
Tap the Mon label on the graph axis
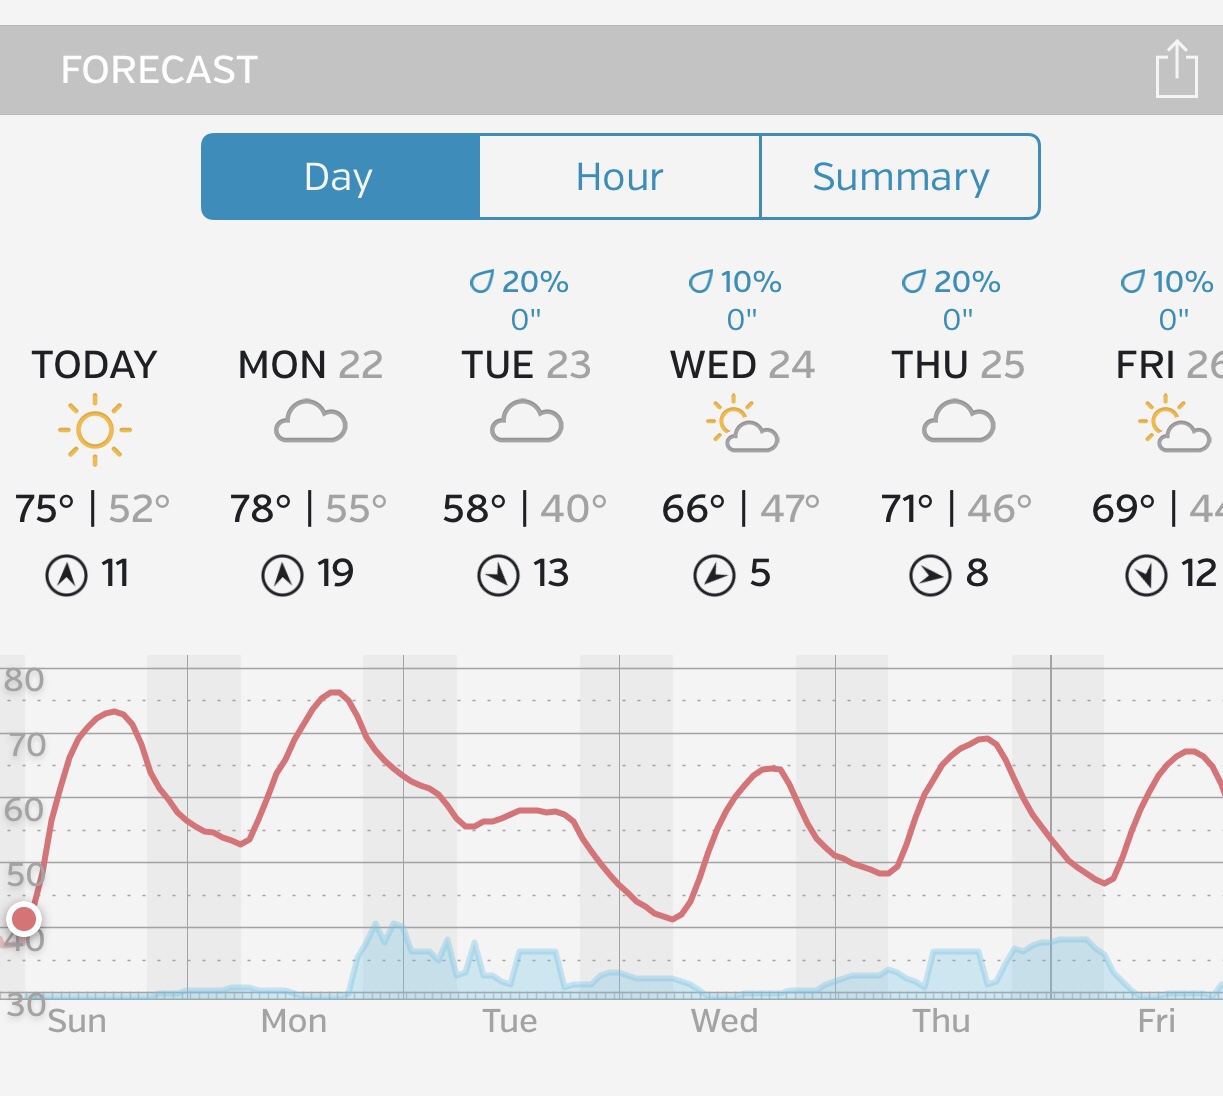pos(293,1021)
